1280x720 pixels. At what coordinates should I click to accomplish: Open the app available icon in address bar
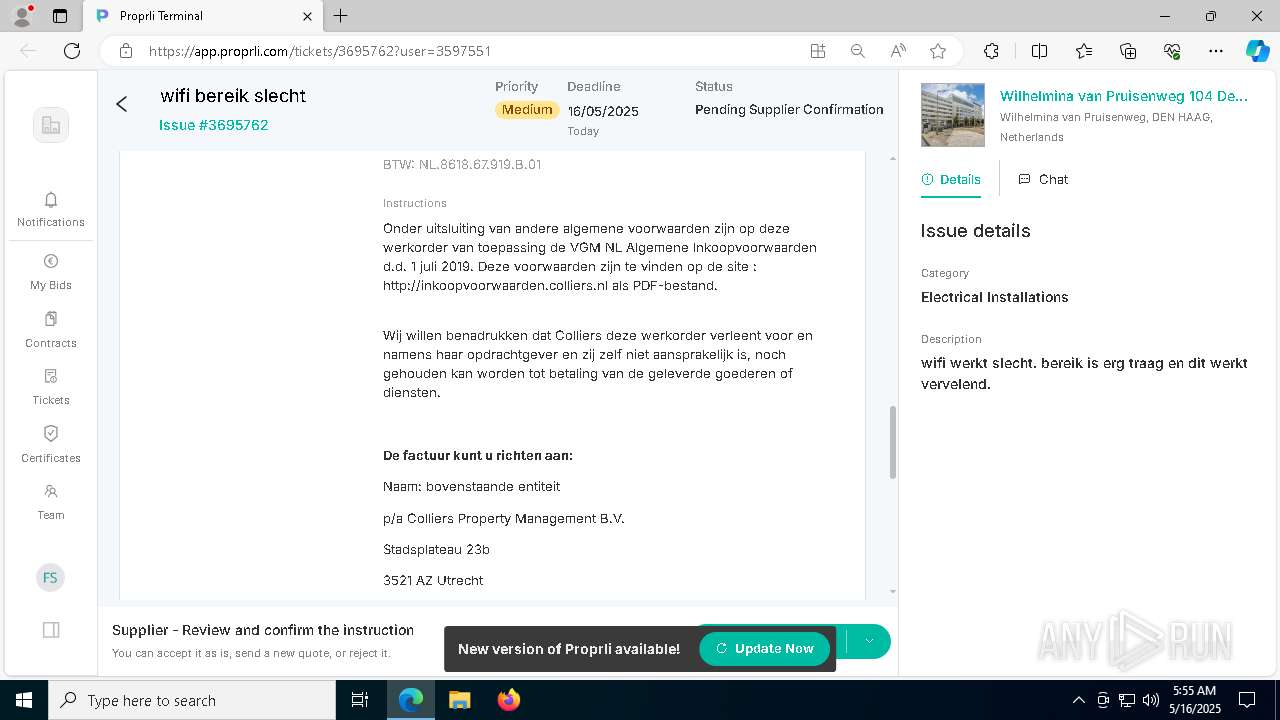818,51
